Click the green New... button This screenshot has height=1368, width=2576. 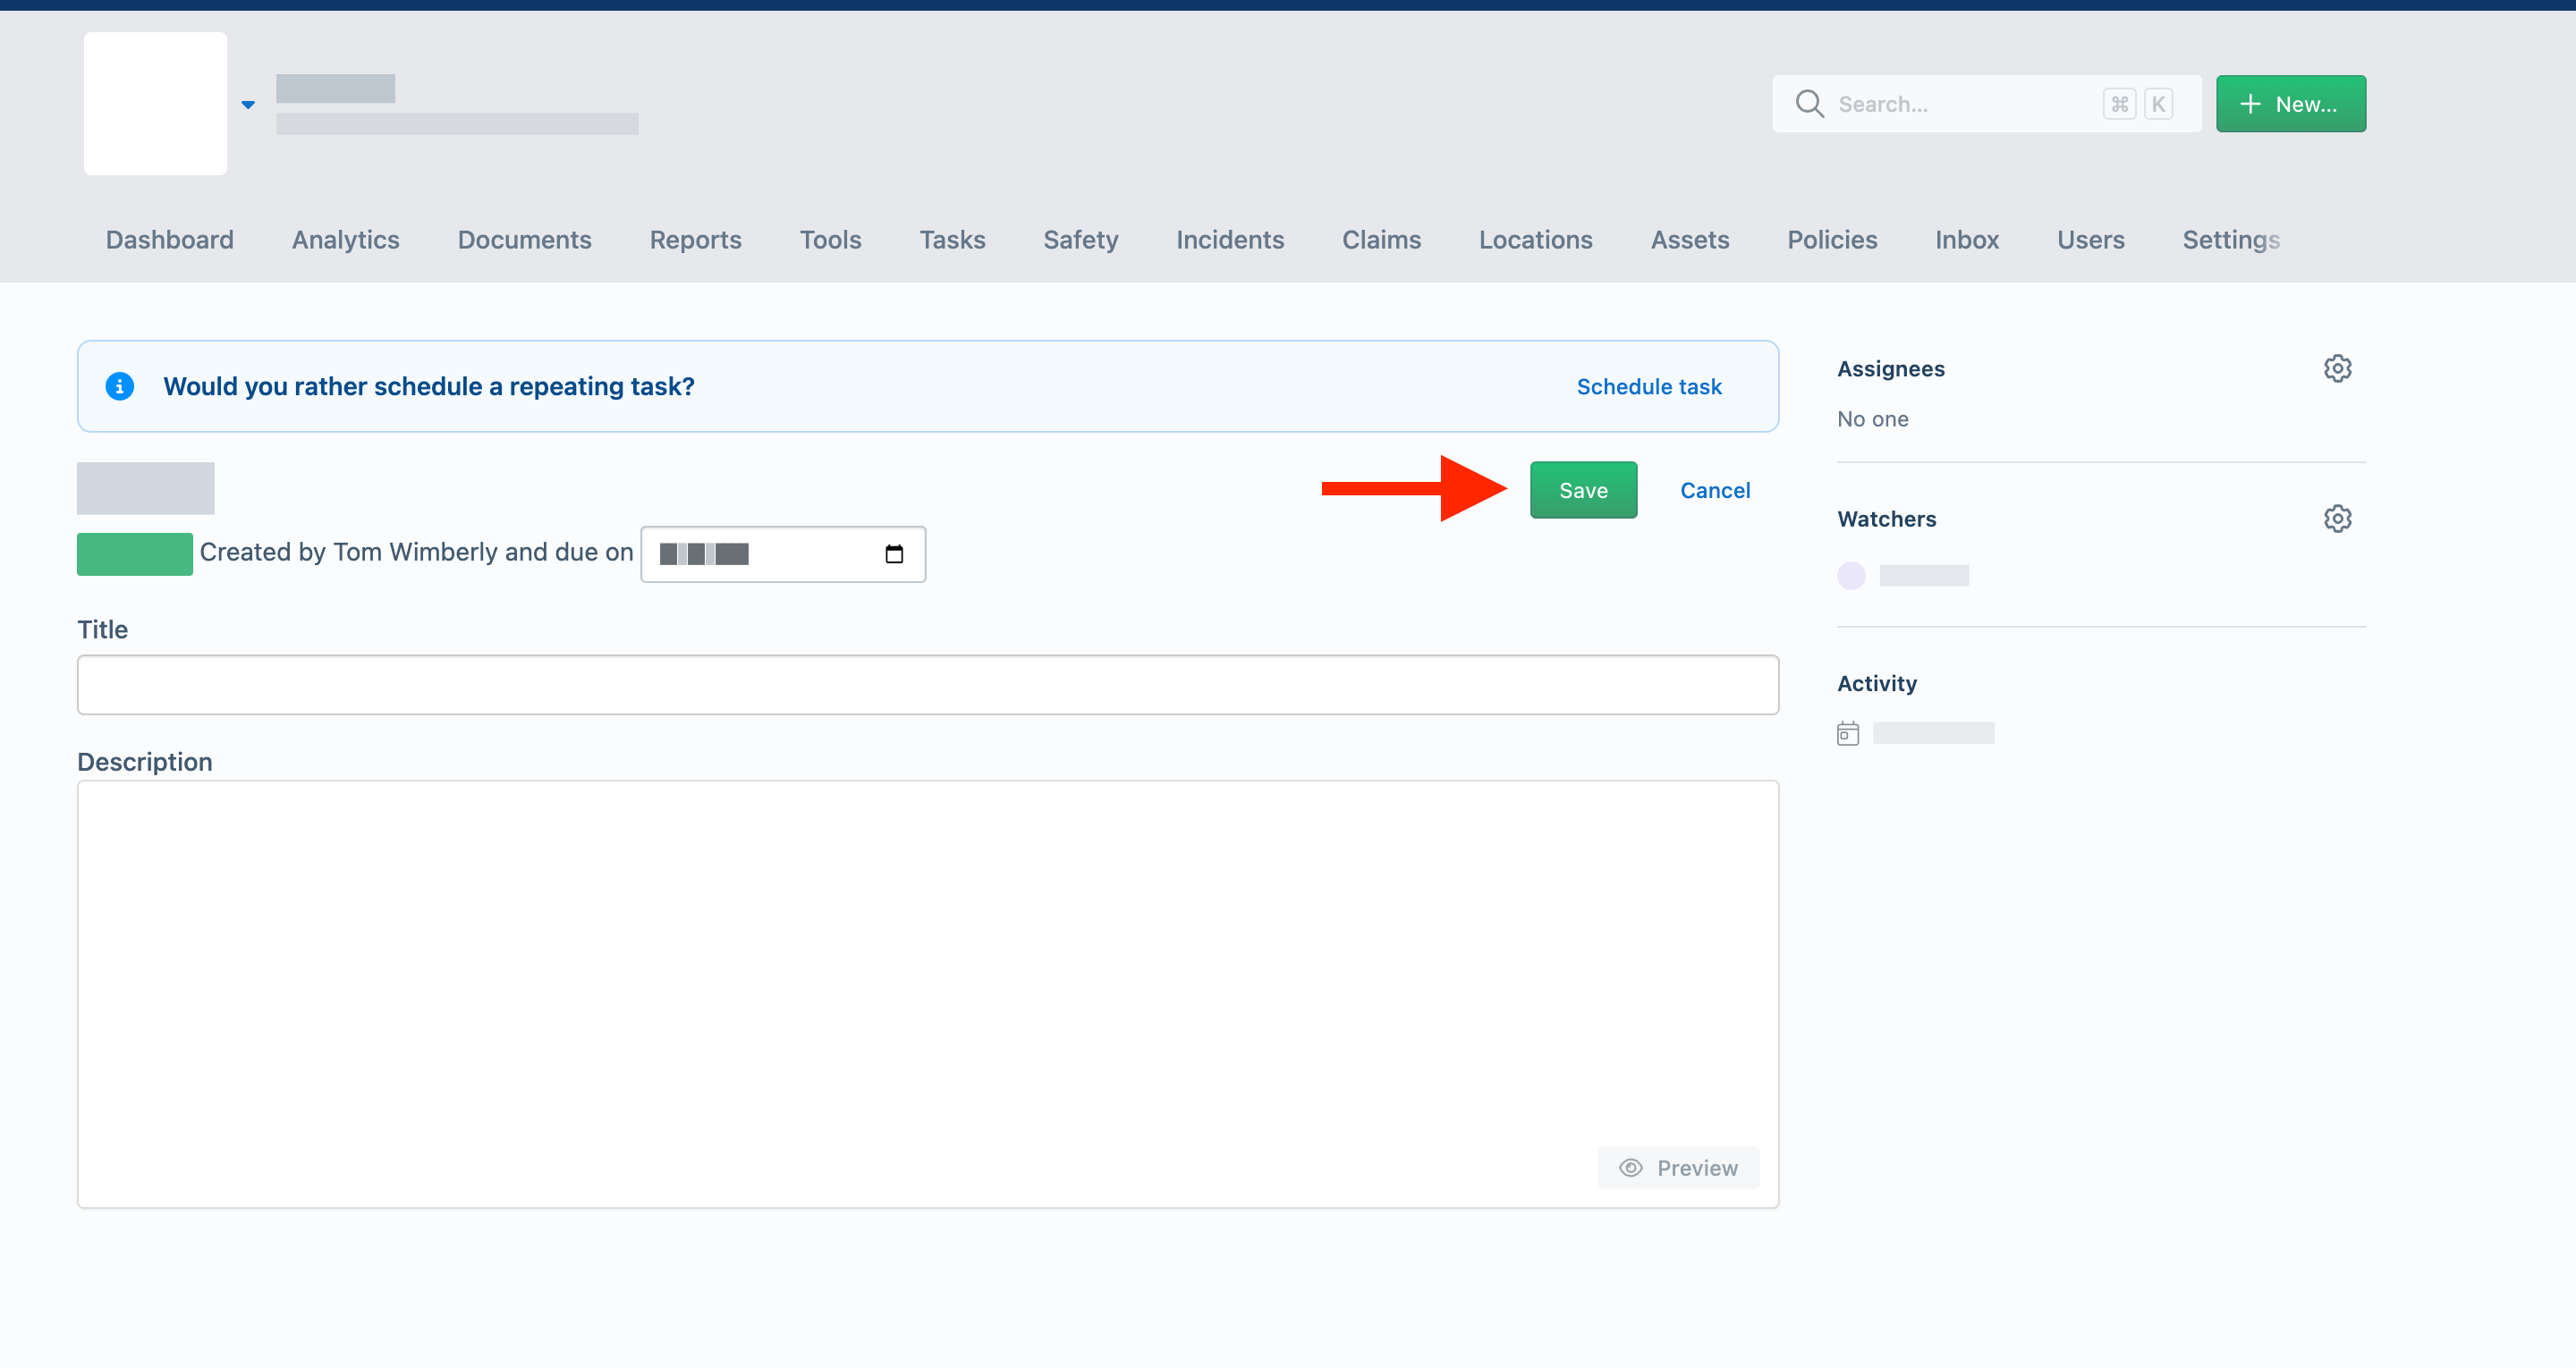pos(2290,103)
